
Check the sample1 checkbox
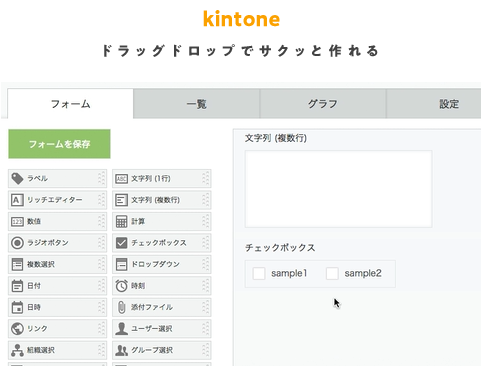pyautogui.click(x=259, y=274)
